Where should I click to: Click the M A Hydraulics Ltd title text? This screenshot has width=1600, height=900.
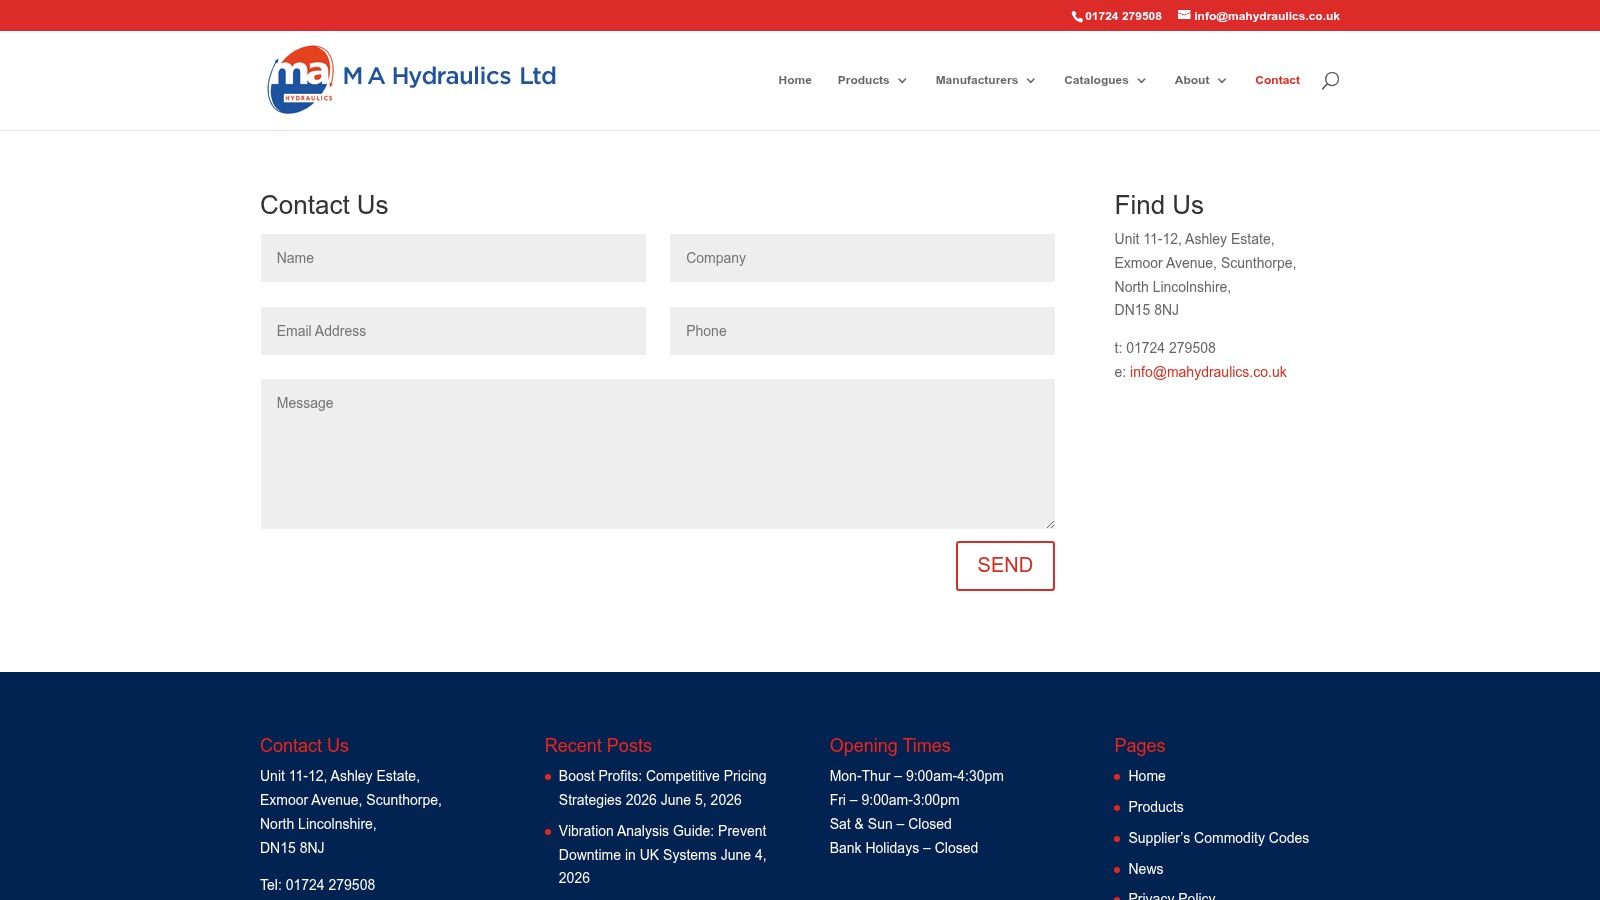pos(449,76)
